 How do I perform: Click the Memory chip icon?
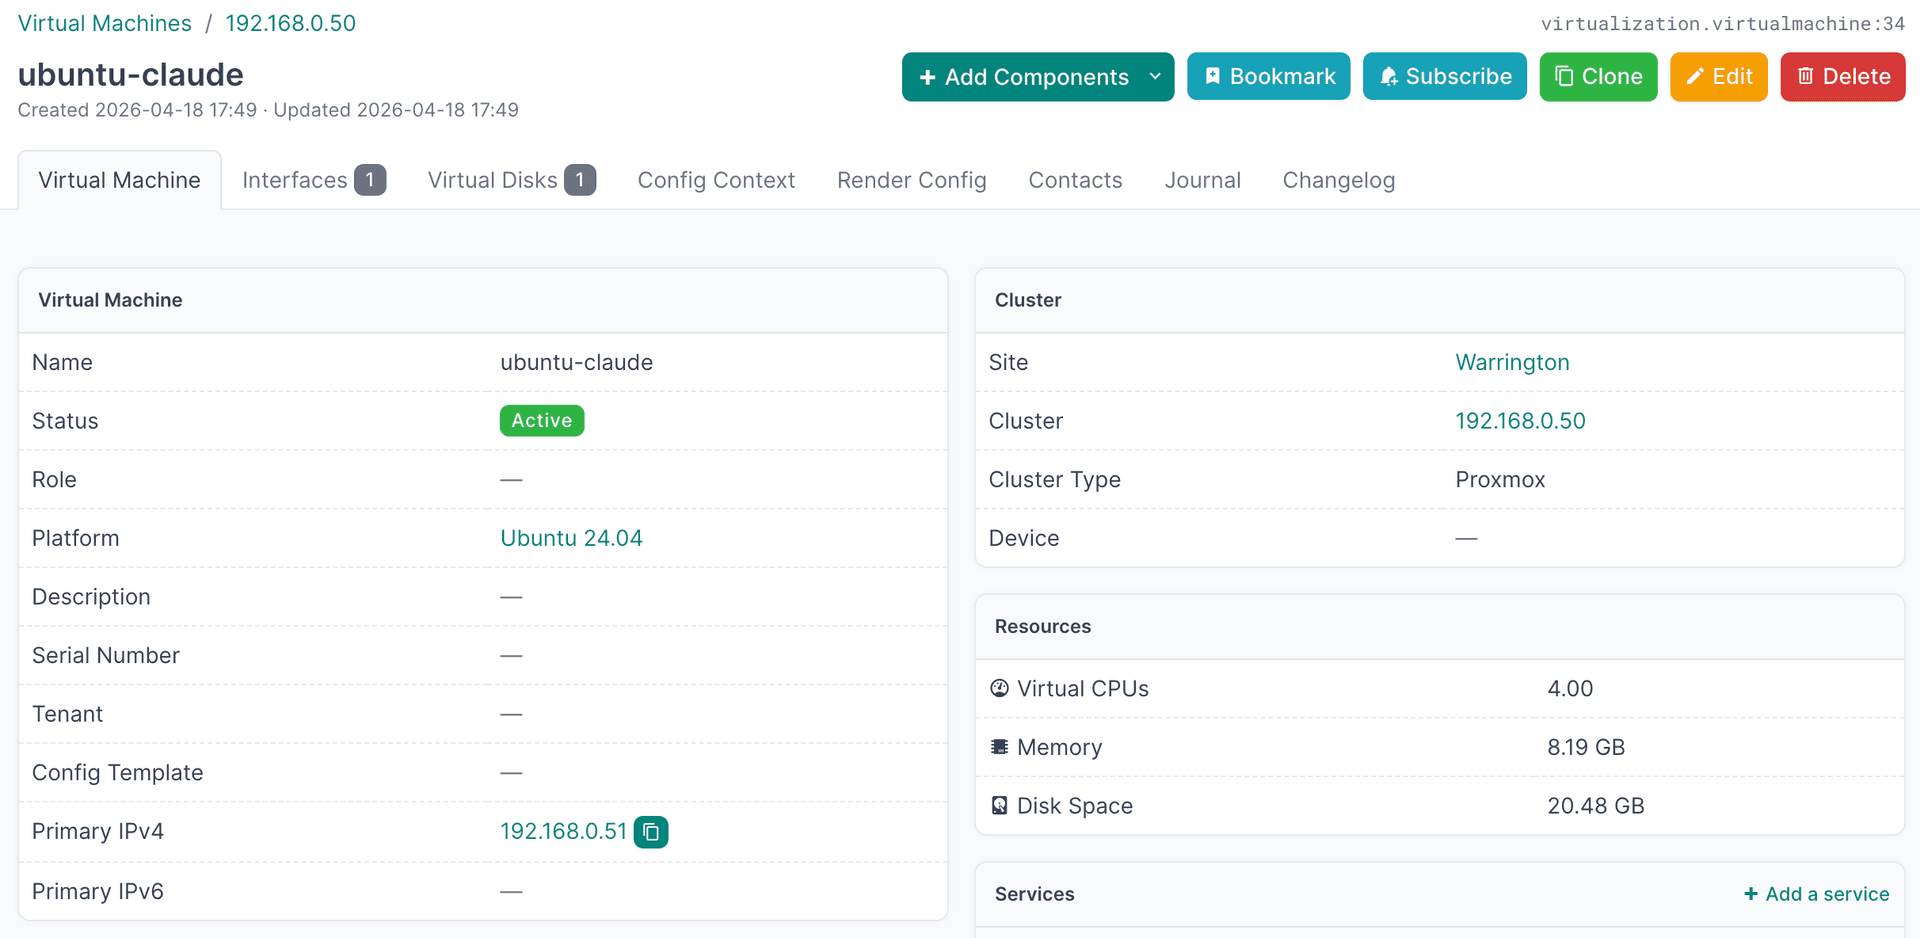(x=999, y=747)
